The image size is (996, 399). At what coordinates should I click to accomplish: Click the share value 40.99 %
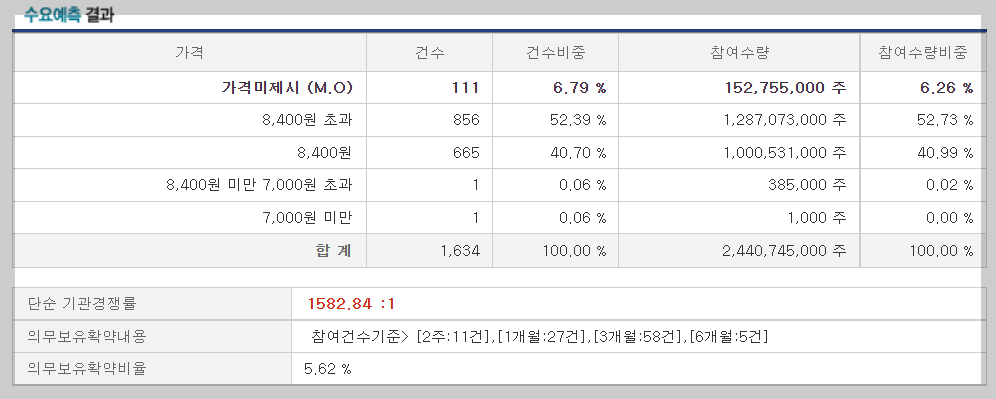tap(945, 152)
